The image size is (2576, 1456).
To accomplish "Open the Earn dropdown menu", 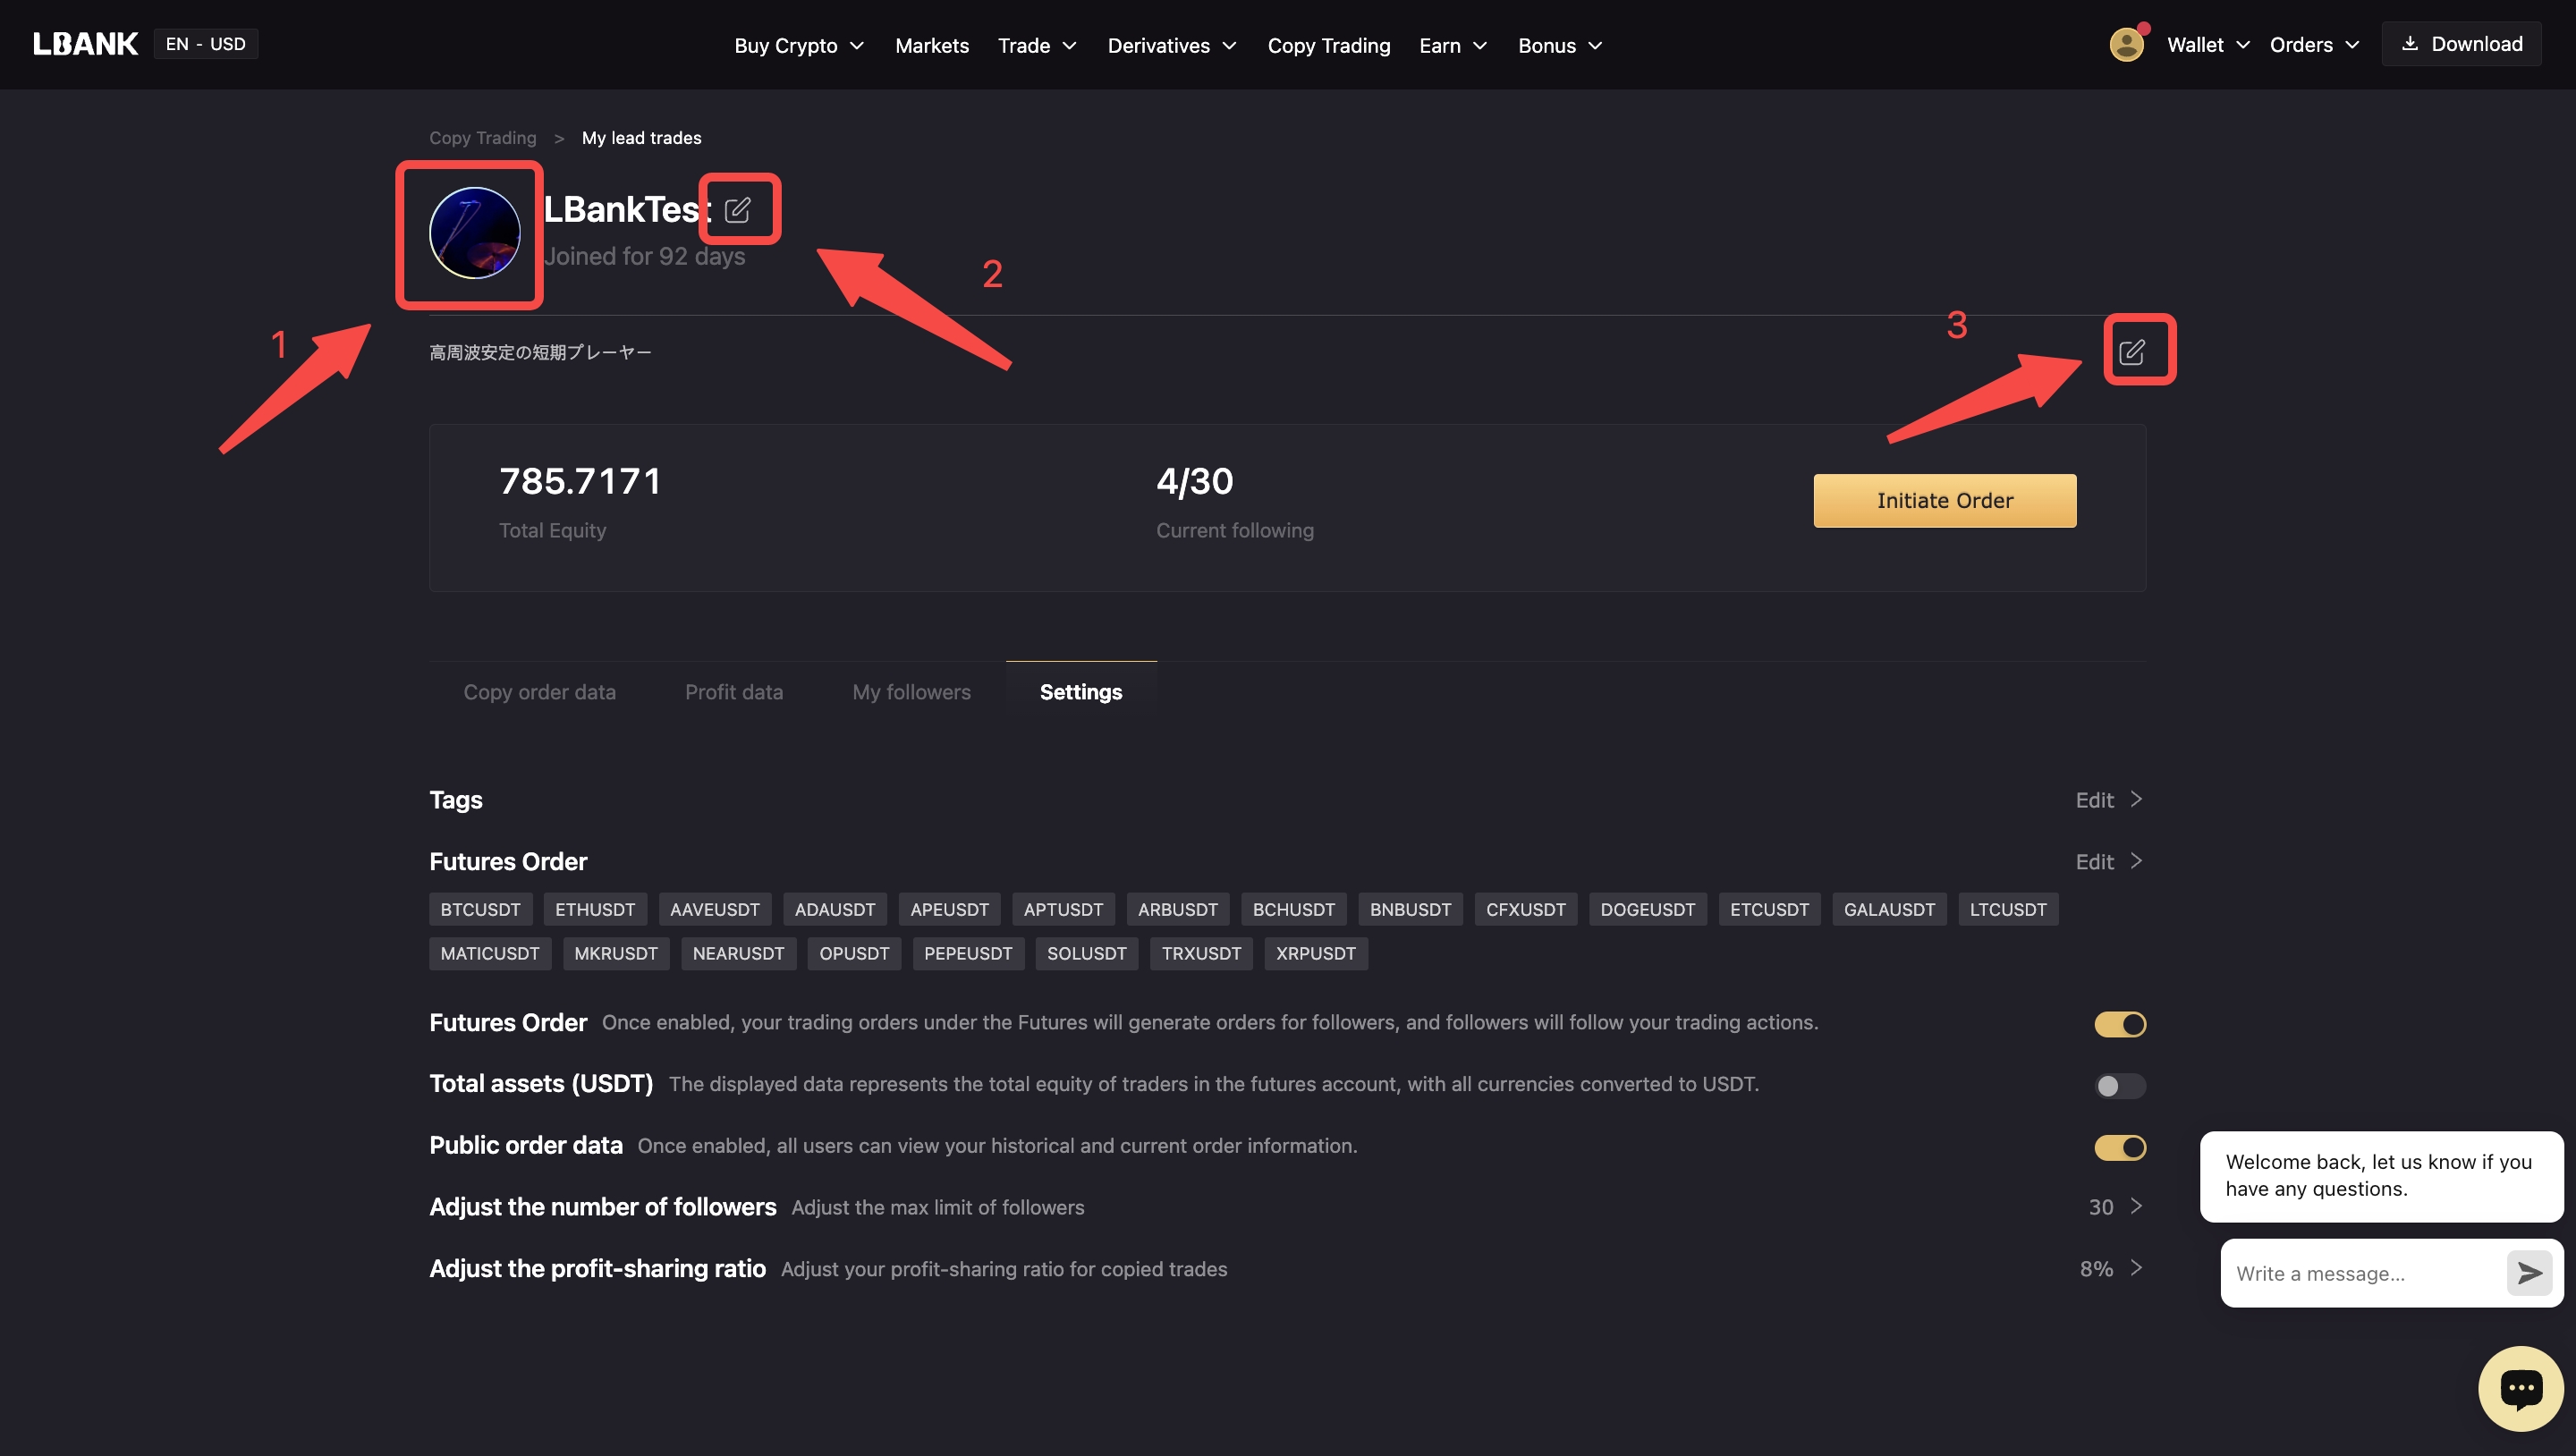I will [1453, 46].
